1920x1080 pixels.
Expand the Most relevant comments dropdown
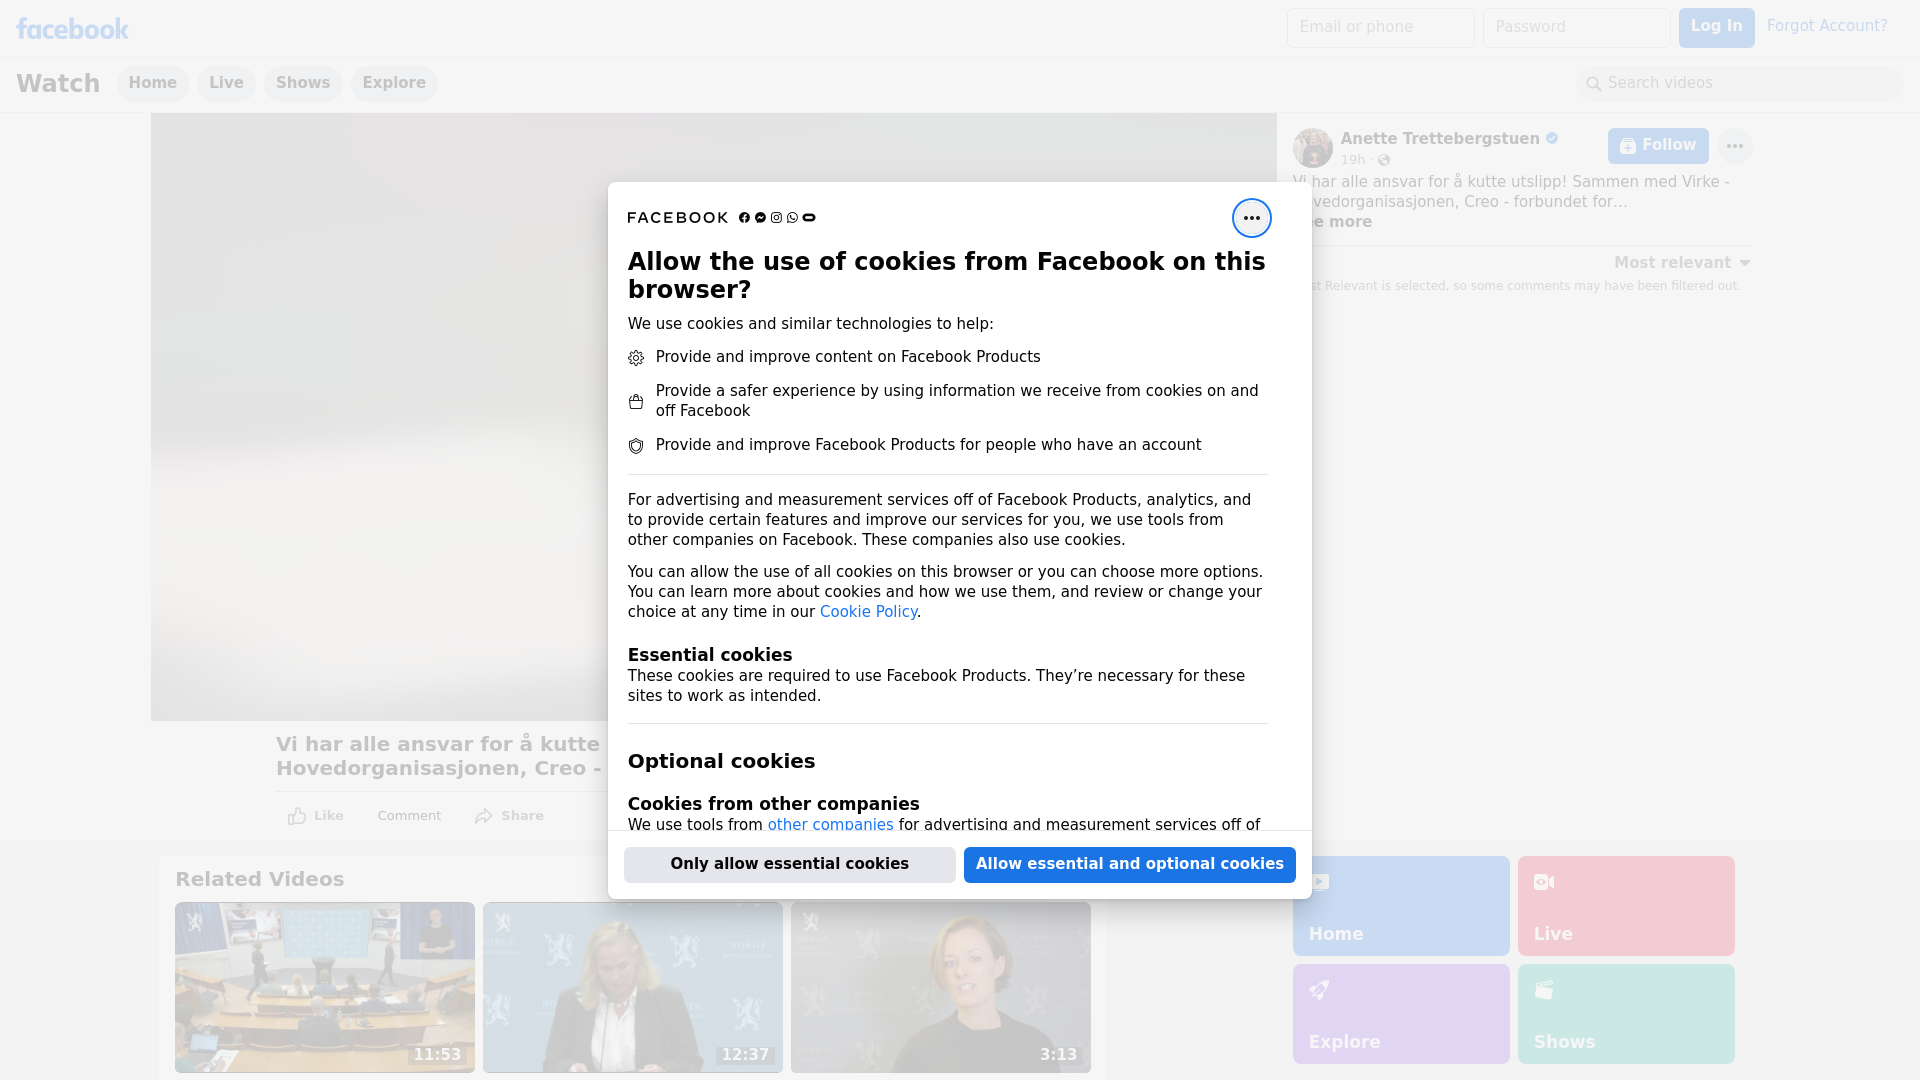tap(1682, 263)
